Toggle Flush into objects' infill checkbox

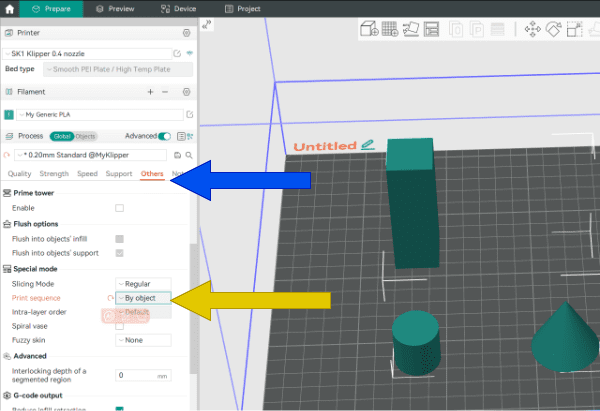[x=119, y=239]
